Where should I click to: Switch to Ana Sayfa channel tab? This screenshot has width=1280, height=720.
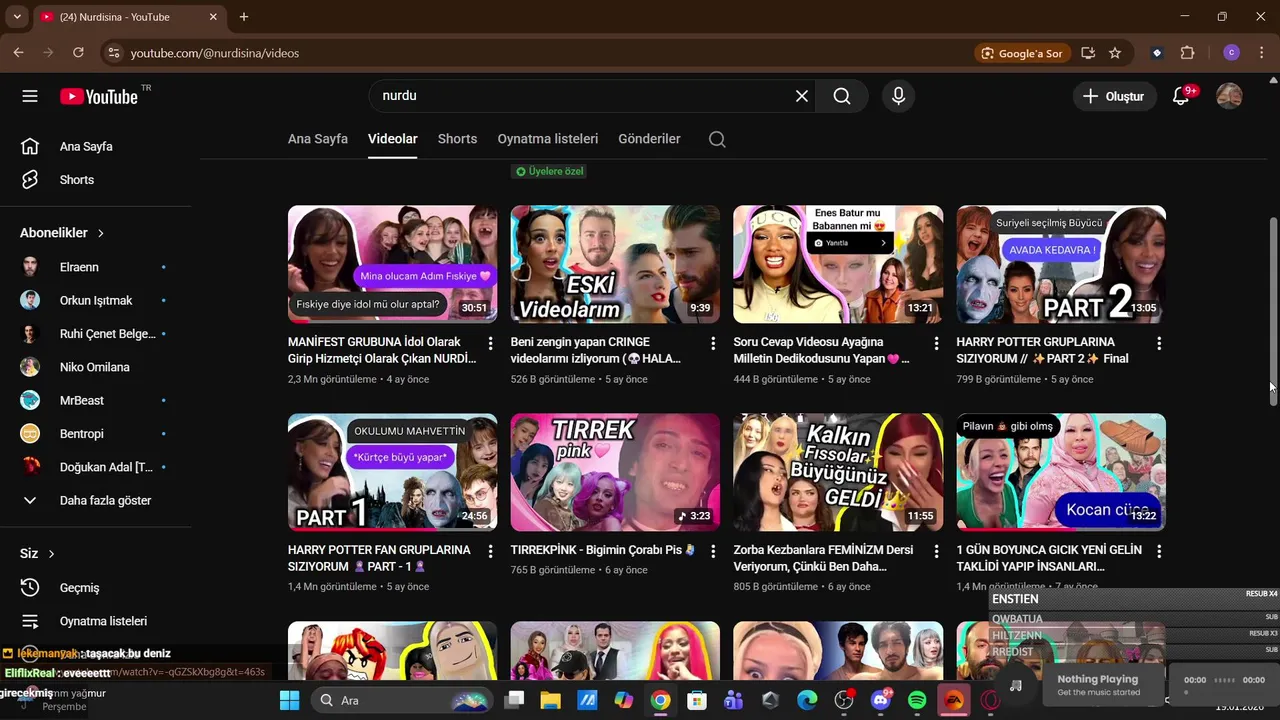pyautogui.click(x=318, y=139)
